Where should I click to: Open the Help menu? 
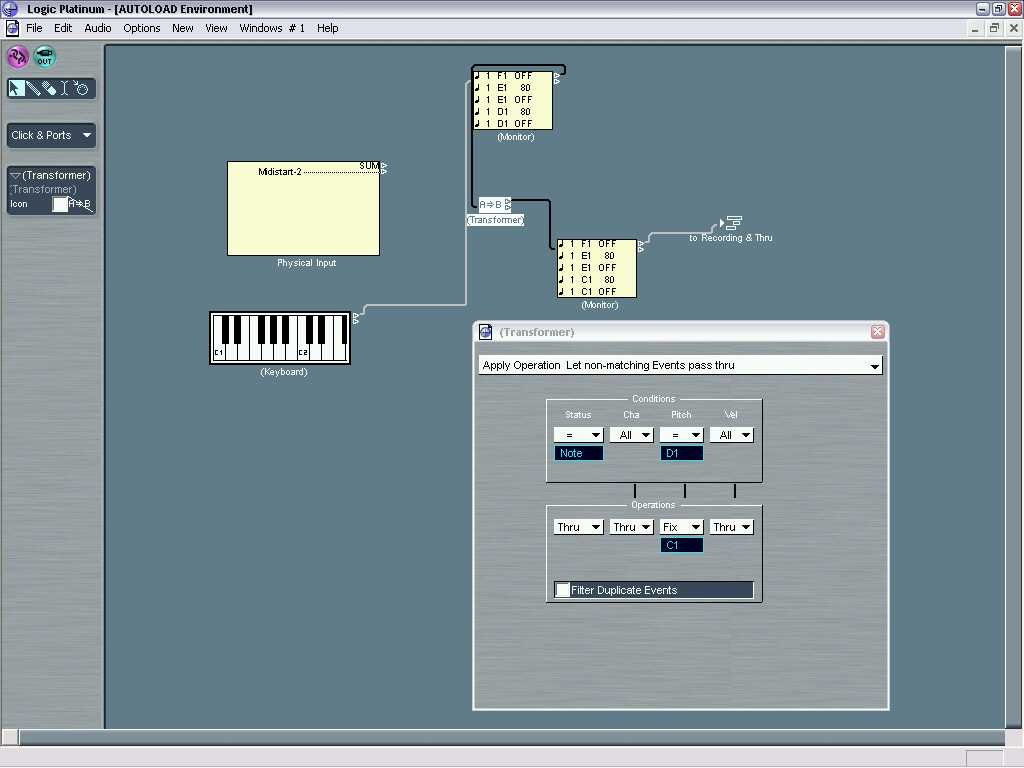click(328, 28)
